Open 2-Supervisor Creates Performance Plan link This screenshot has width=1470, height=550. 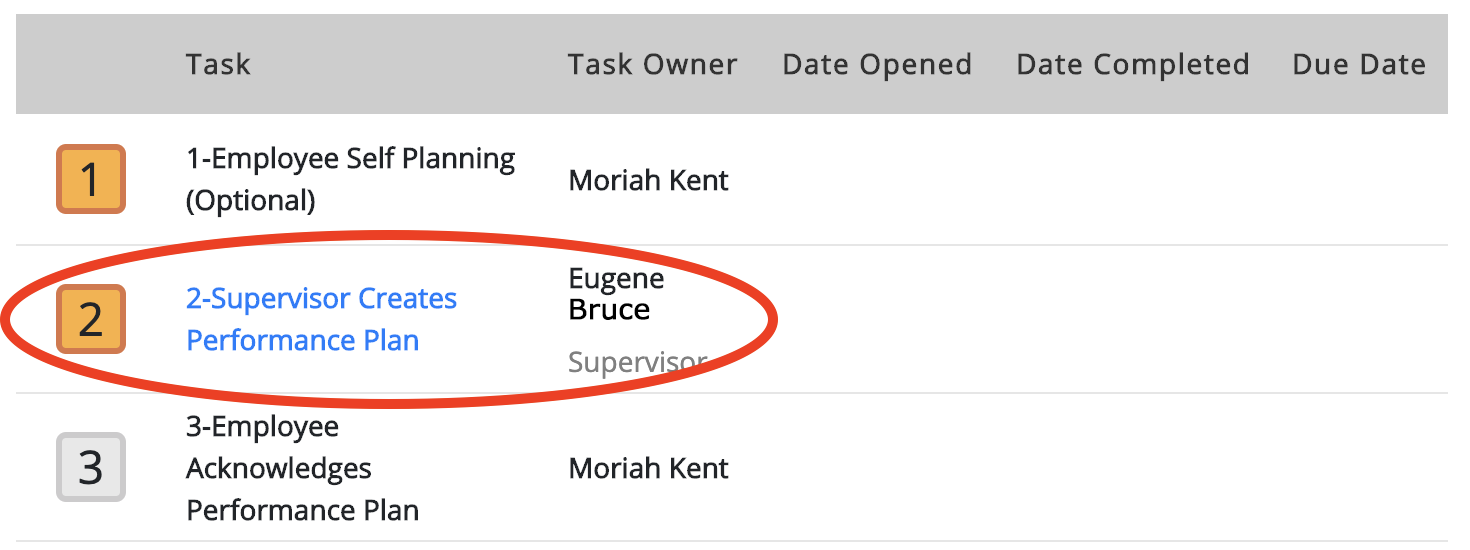click(322, 319)
